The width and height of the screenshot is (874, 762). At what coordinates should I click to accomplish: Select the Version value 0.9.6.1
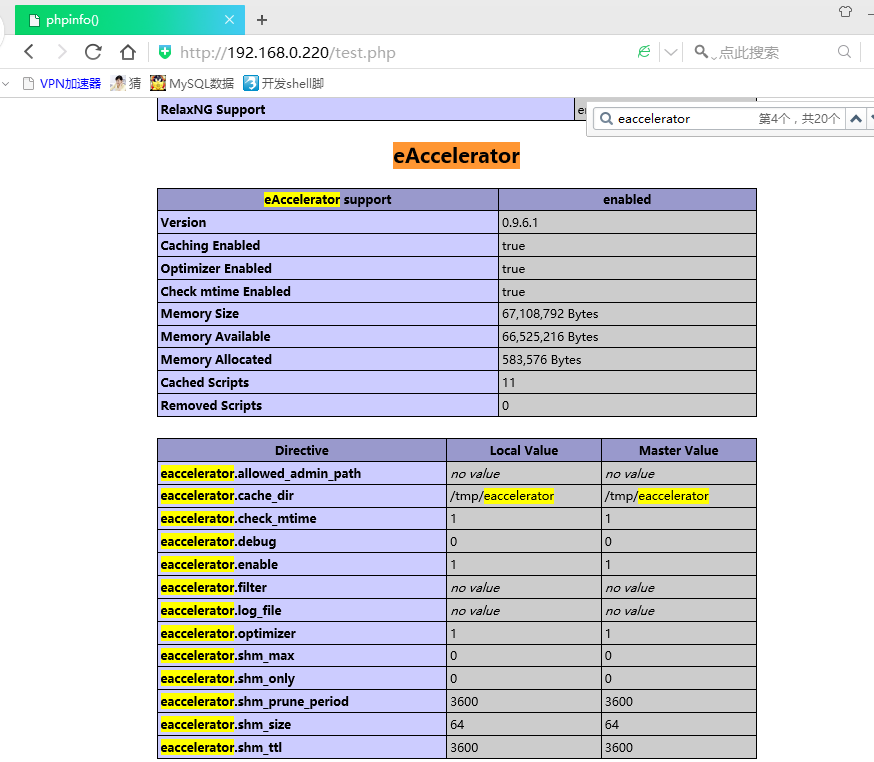pos(519,222)
